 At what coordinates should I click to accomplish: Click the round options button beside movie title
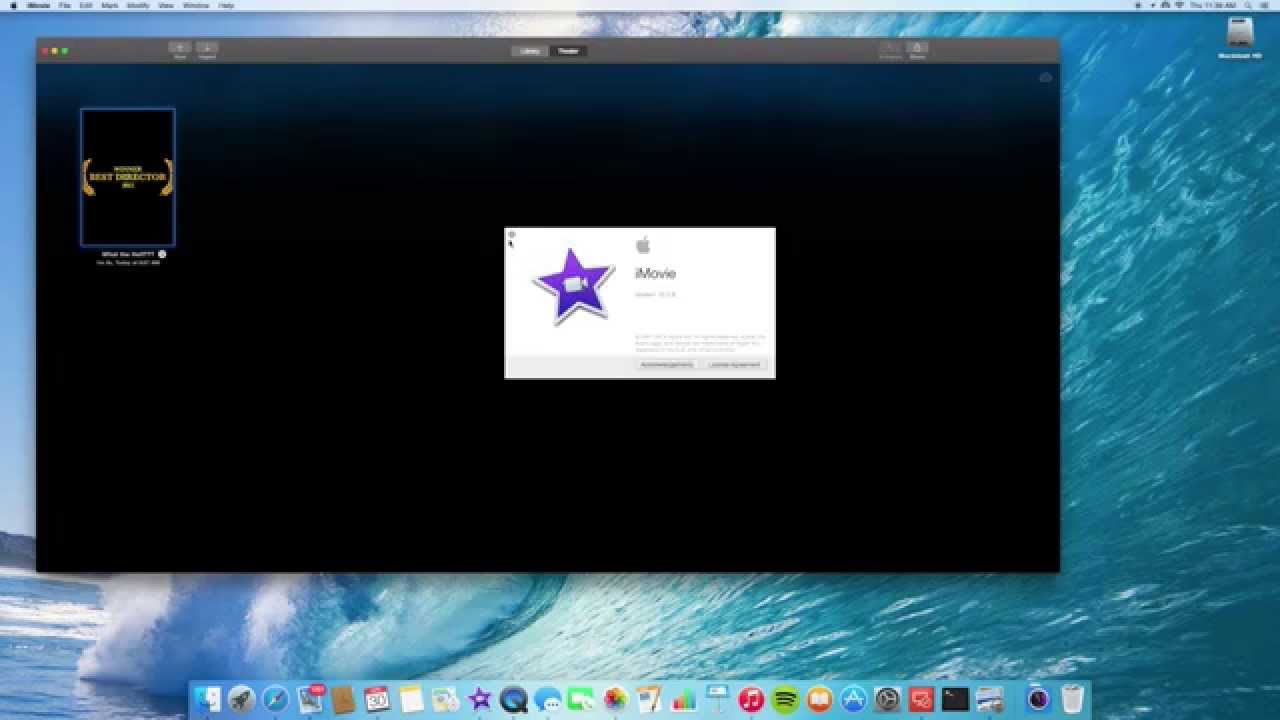162,254
